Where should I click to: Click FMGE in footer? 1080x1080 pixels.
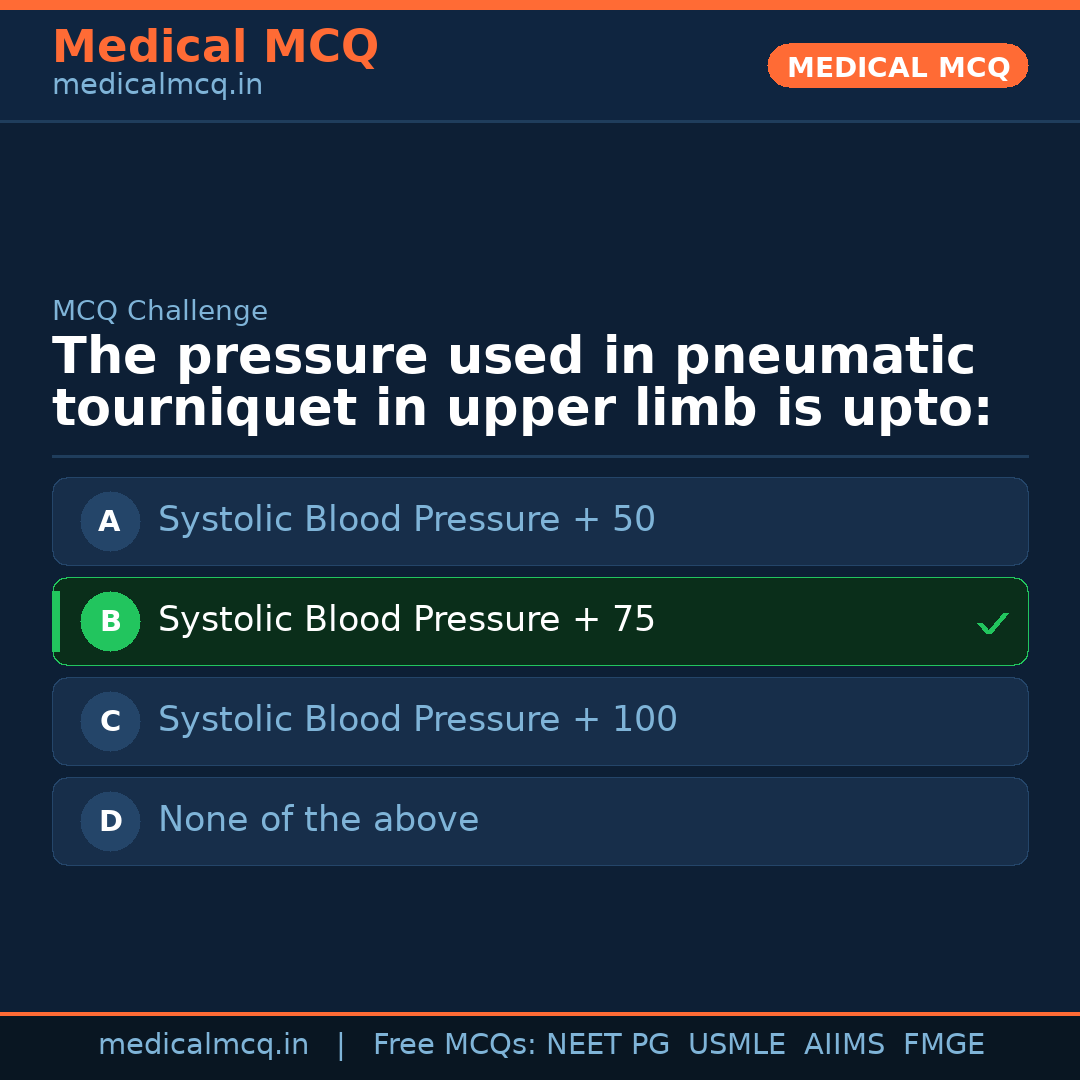tap(943, 1045)
